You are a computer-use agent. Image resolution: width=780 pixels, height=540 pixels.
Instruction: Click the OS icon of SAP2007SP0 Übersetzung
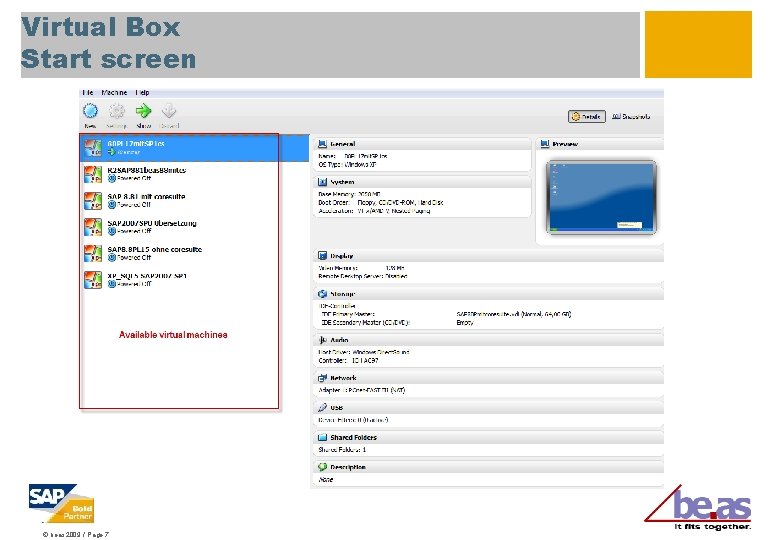click(93, 227)
